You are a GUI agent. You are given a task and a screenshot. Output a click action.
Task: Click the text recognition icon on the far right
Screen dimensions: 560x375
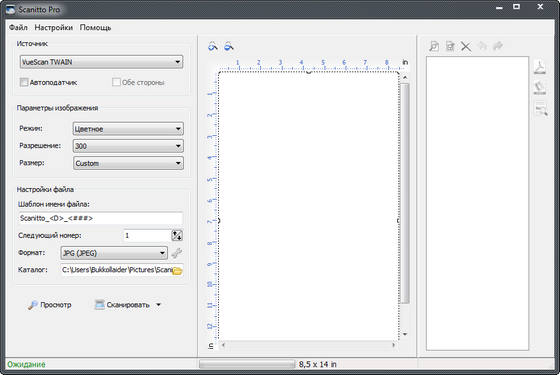pos(541,110)
